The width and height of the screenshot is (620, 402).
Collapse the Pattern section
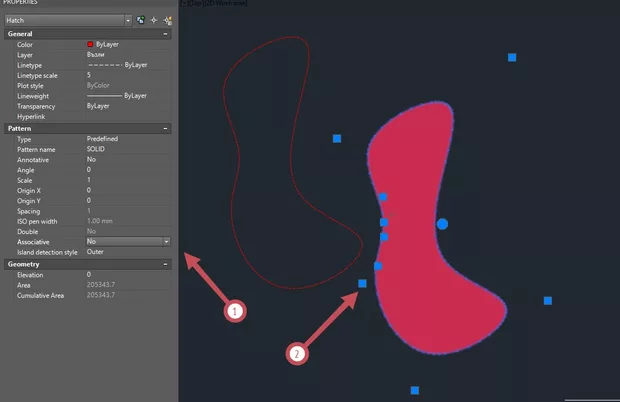tap(166, 129)
